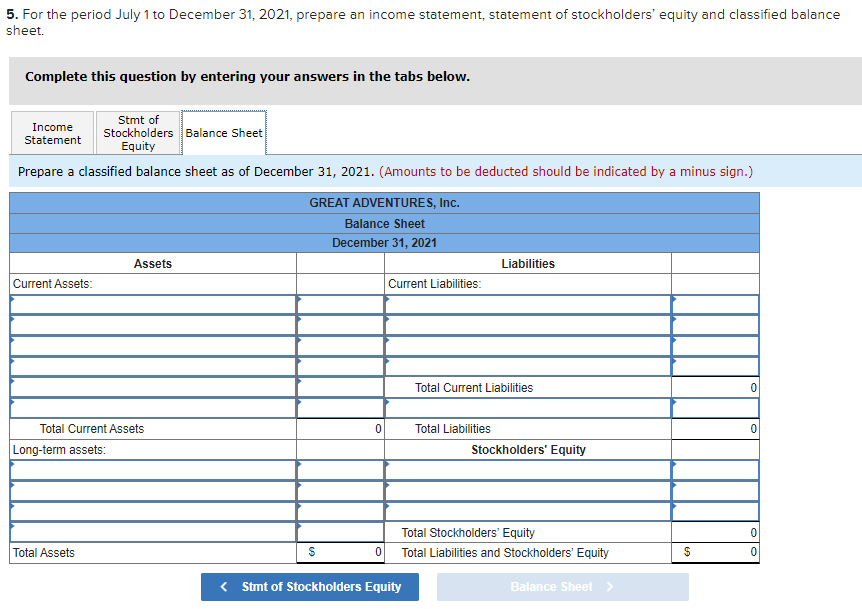
Task: Click sixth Current Assets amount field
Action: click(x=340, y=408)
